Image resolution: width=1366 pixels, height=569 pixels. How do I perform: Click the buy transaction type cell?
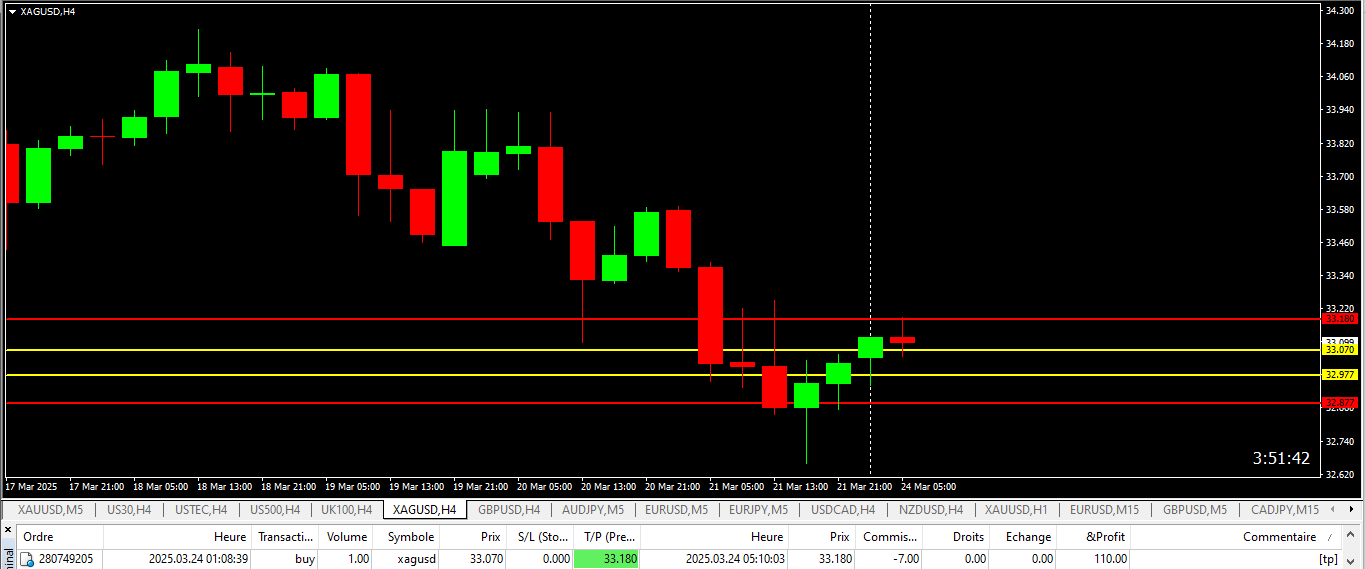(305, 559)
